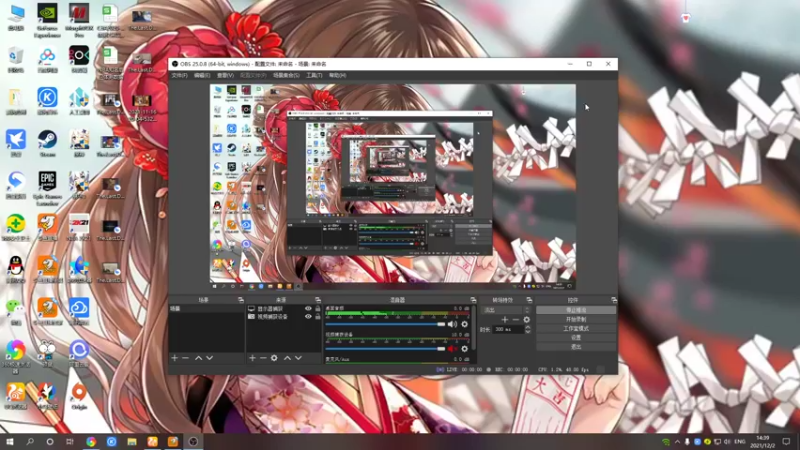Open GeForce Experience desktop icon
The image size is (800, 450).
tap(47, 20)
